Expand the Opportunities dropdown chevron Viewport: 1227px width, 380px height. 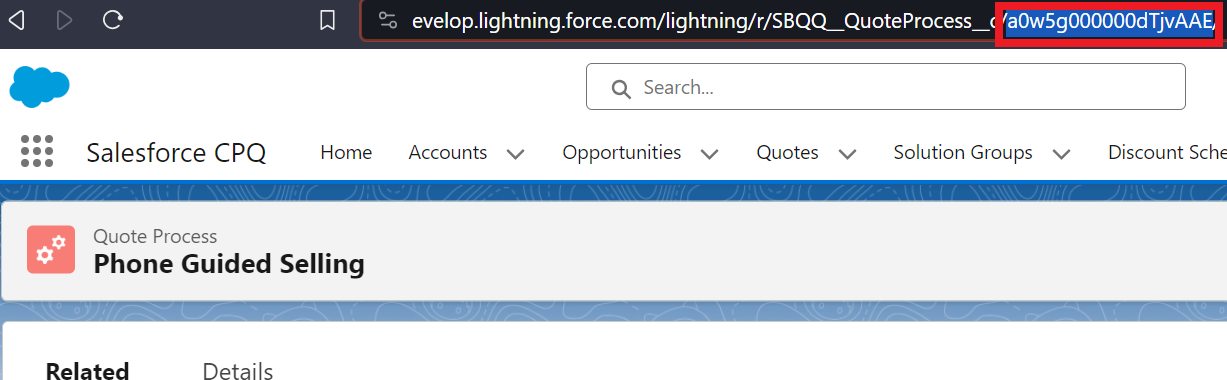tap(709, 154)
